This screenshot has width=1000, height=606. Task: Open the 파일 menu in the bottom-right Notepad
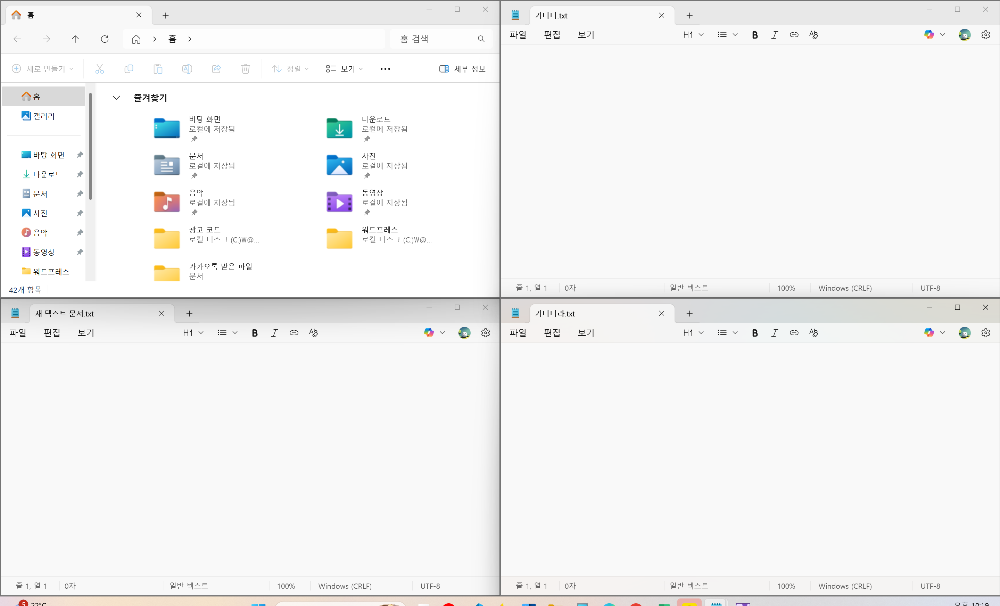517,332
